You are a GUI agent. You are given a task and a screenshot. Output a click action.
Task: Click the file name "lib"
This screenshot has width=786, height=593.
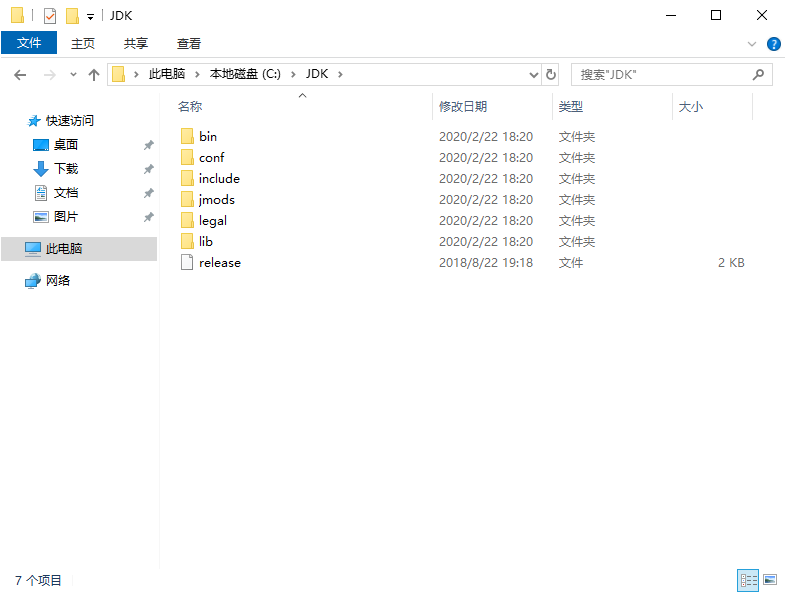[206, 242]
